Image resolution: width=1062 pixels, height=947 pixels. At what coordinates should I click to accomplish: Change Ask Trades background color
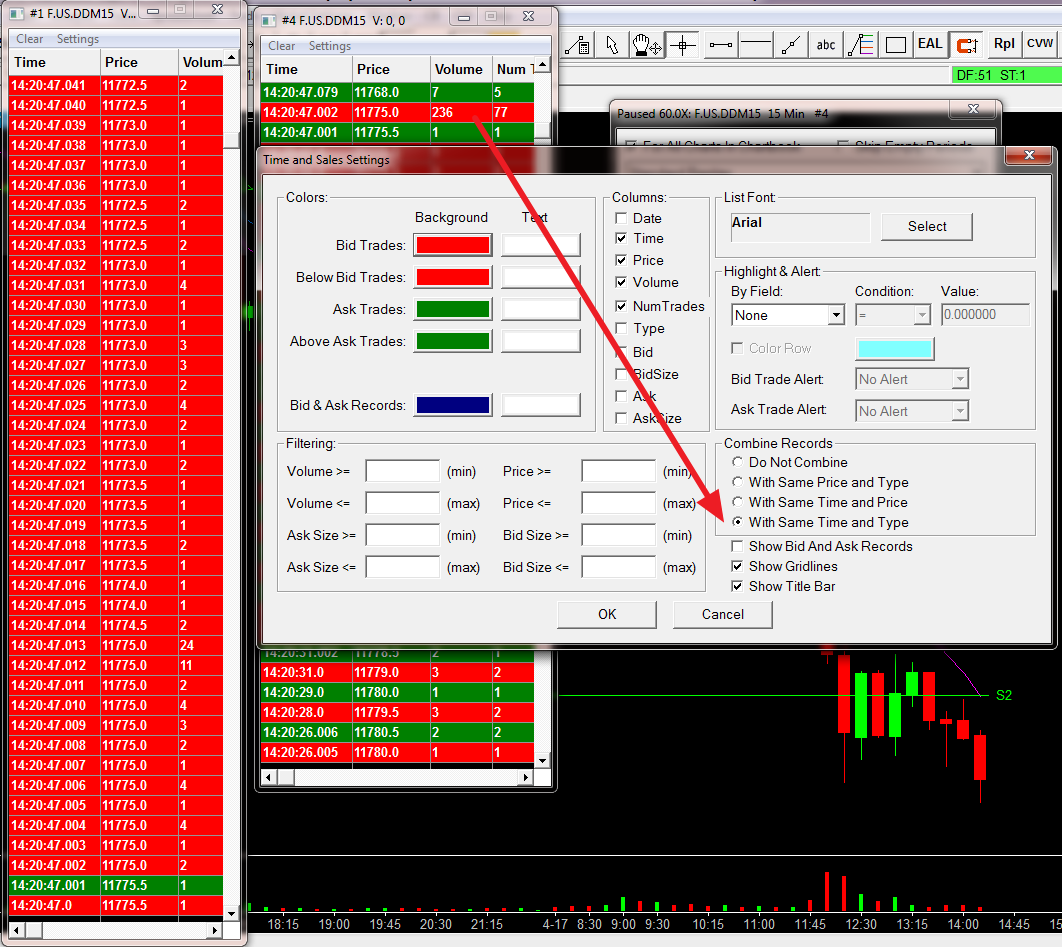coord(452,310)
